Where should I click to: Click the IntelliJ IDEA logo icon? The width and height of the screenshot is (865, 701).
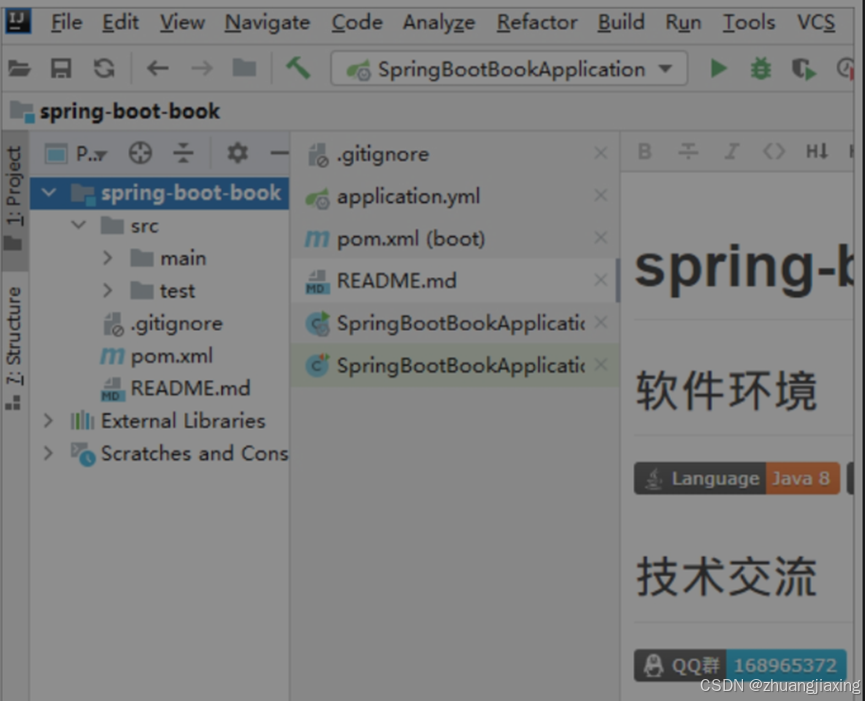[x=18, y=21]
